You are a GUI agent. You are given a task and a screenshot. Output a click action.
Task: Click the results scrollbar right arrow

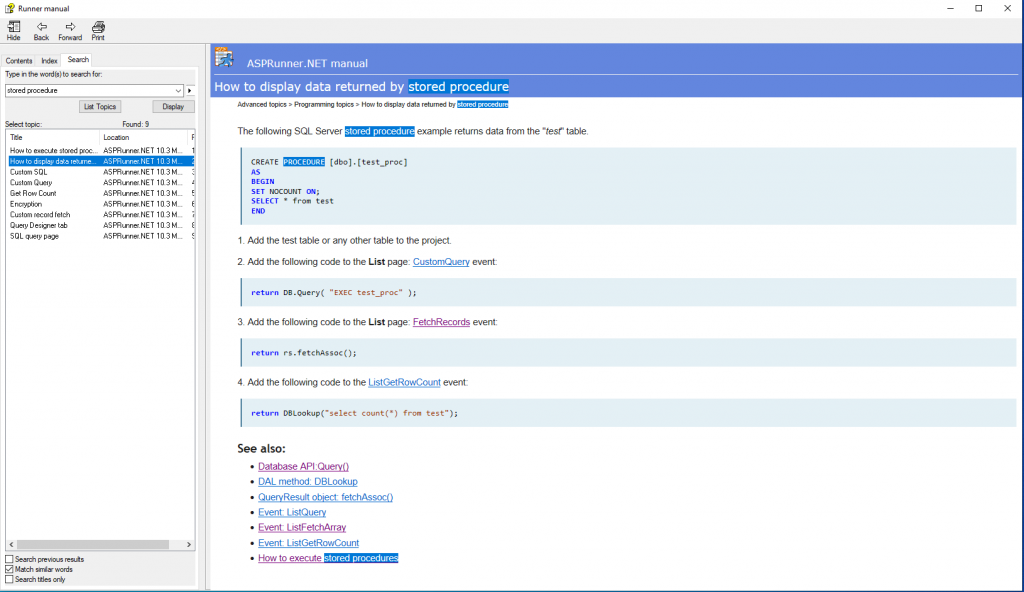pos(189,544)
